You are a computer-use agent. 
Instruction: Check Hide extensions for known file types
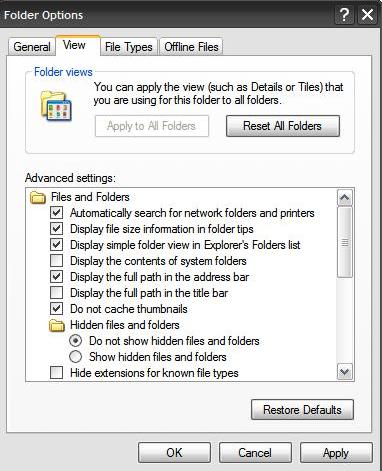56,373
